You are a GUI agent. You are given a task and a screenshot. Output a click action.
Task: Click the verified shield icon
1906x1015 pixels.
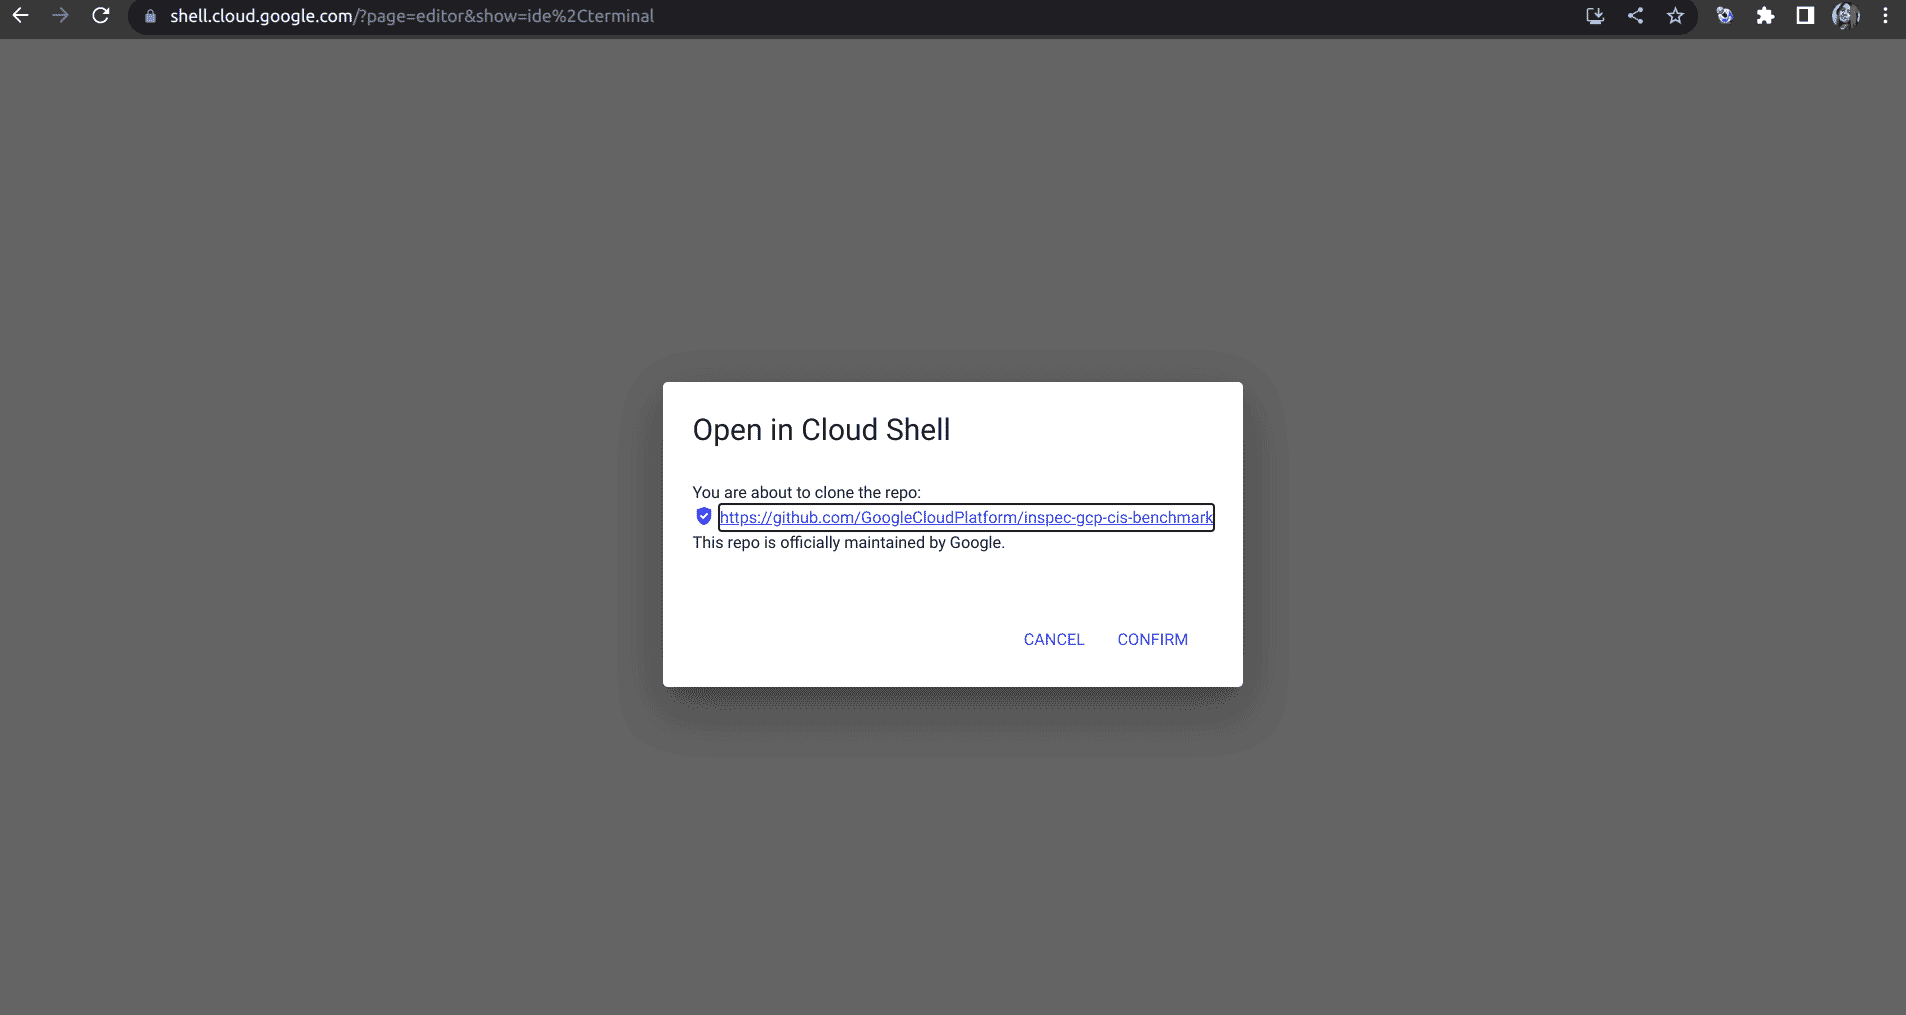pyautogui.click(x=704, y=517)
